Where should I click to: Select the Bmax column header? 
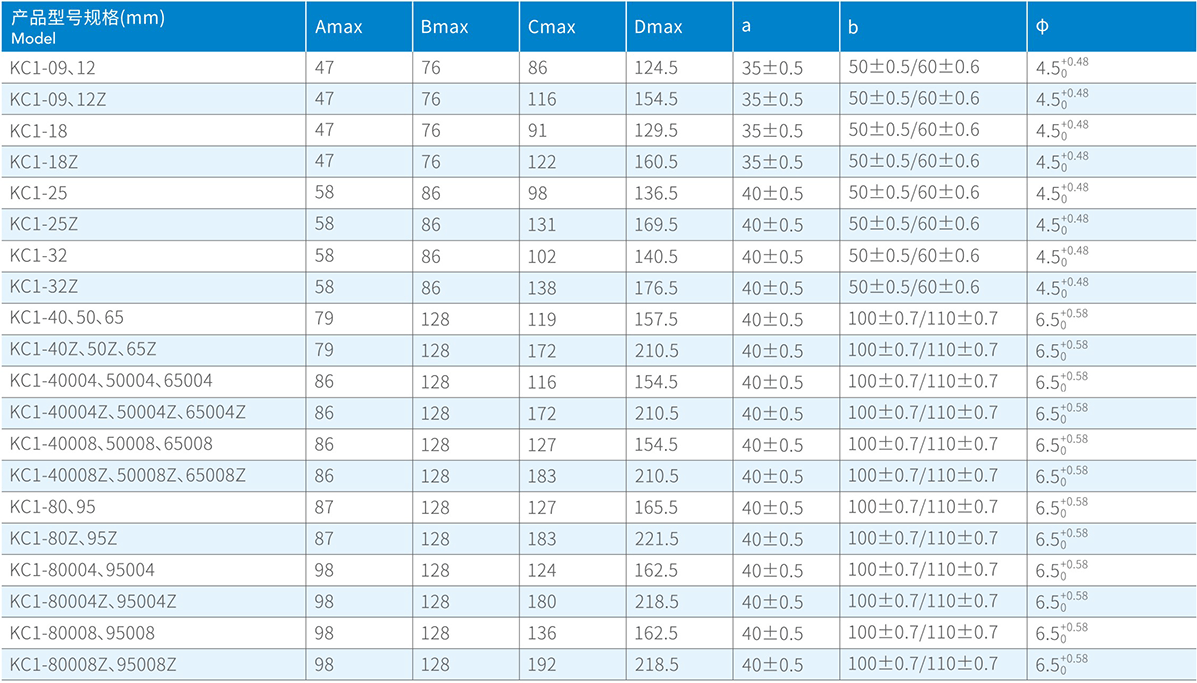click(x=445, y=27)
